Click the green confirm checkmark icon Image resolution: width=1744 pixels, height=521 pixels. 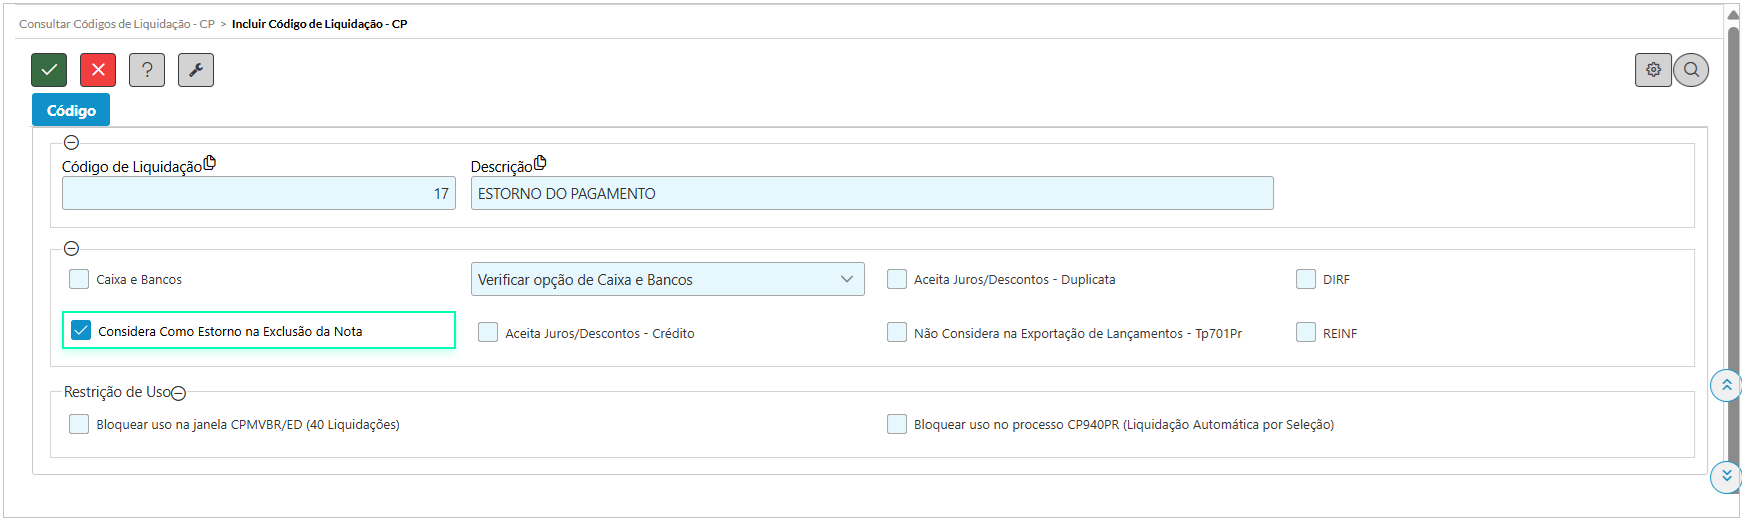click(x=49, y=70)
